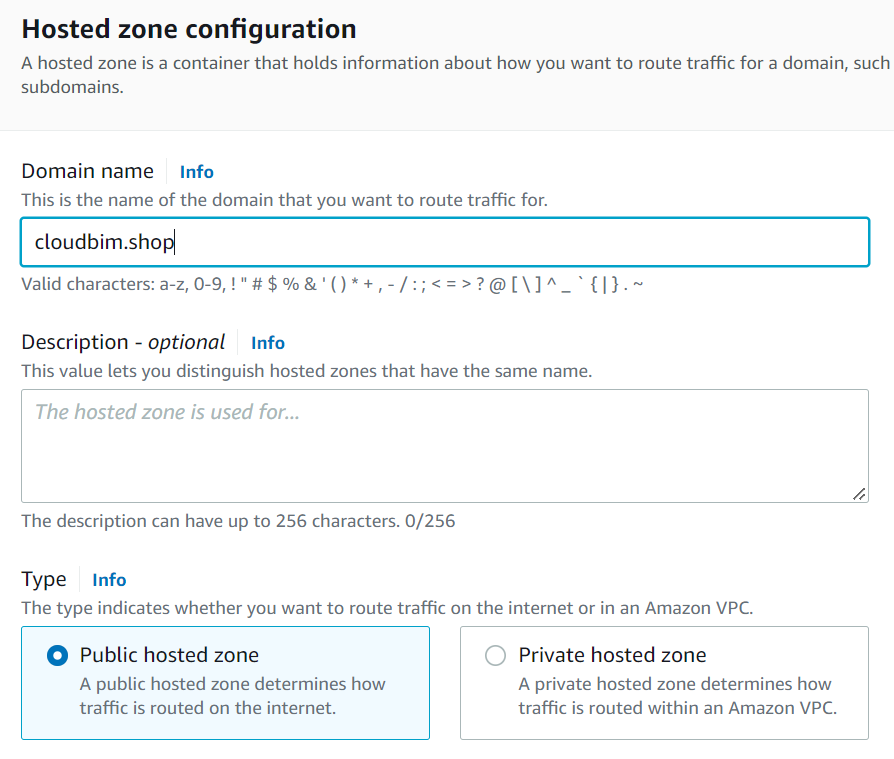Click private zone 'within an Amazon VPC' description
The width and height of the screenshot is (894, 759).
(x=676, y=708)
